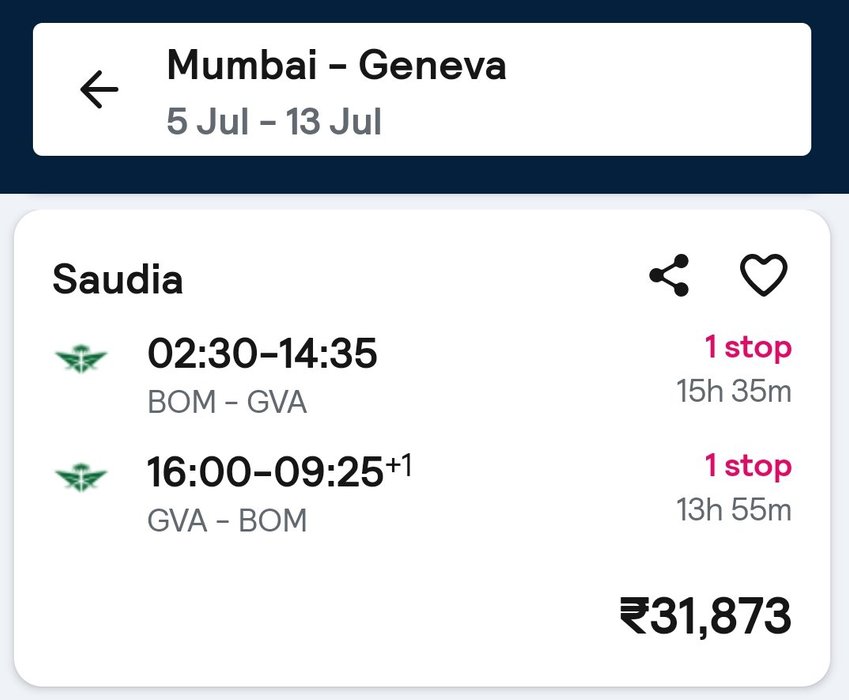Screen dimensions: 849x700
Task: Edit the 5 Jul - 13 Jul travel dates
Action: (x=274, y=123)
